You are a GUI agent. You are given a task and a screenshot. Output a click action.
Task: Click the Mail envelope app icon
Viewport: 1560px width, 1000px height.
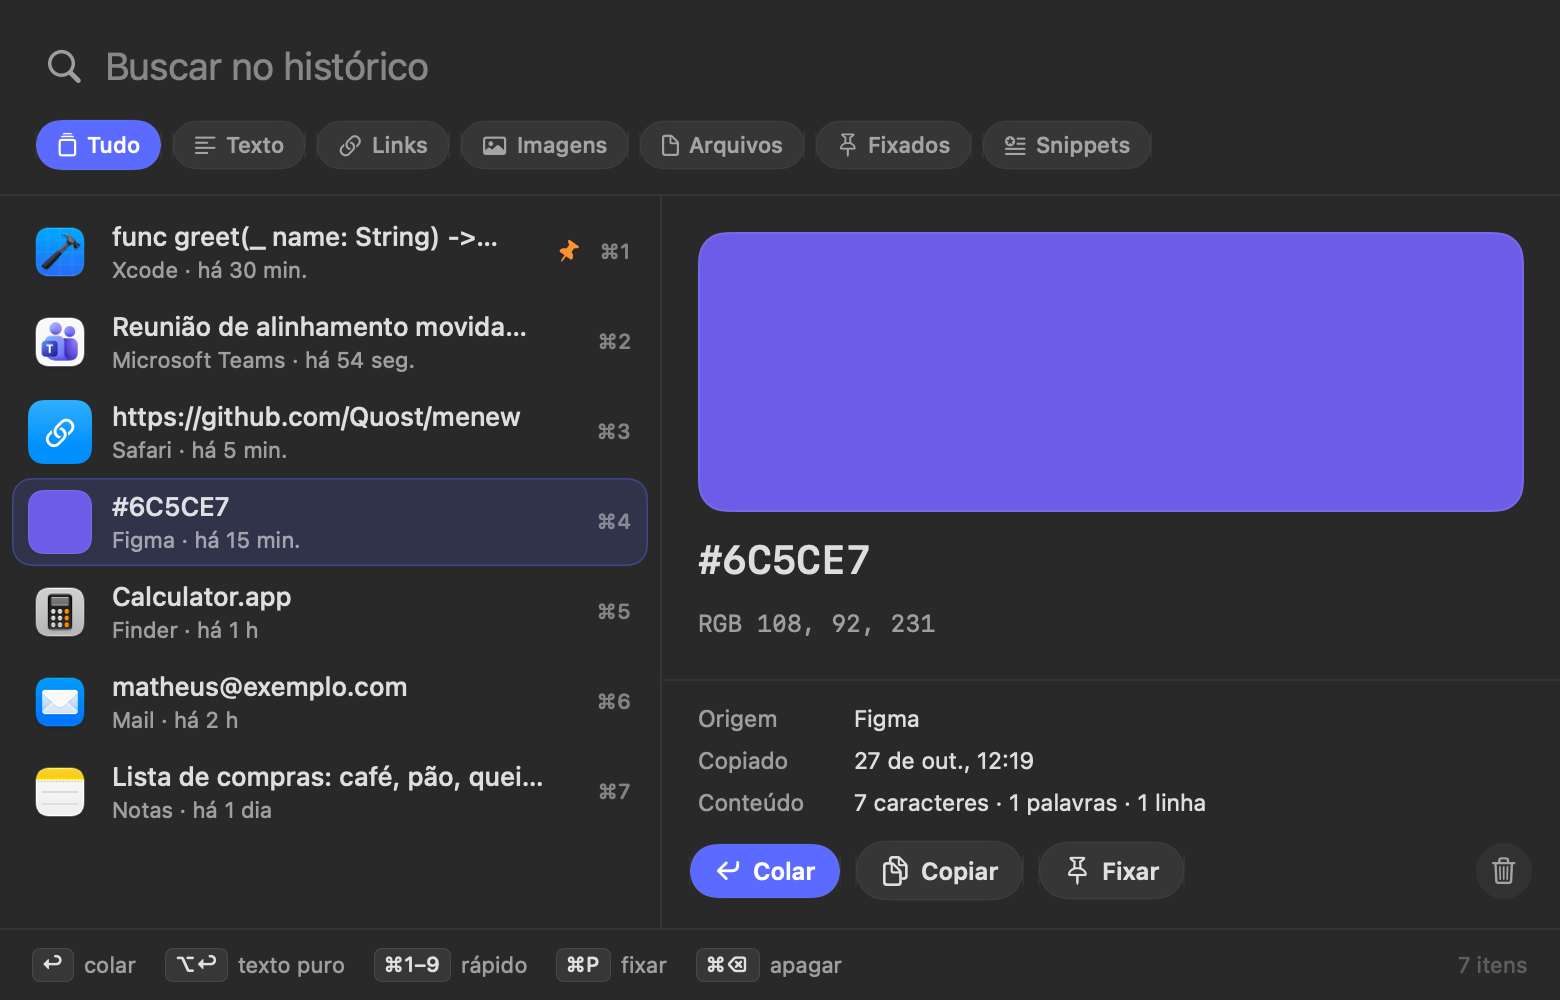click(60, 702)
